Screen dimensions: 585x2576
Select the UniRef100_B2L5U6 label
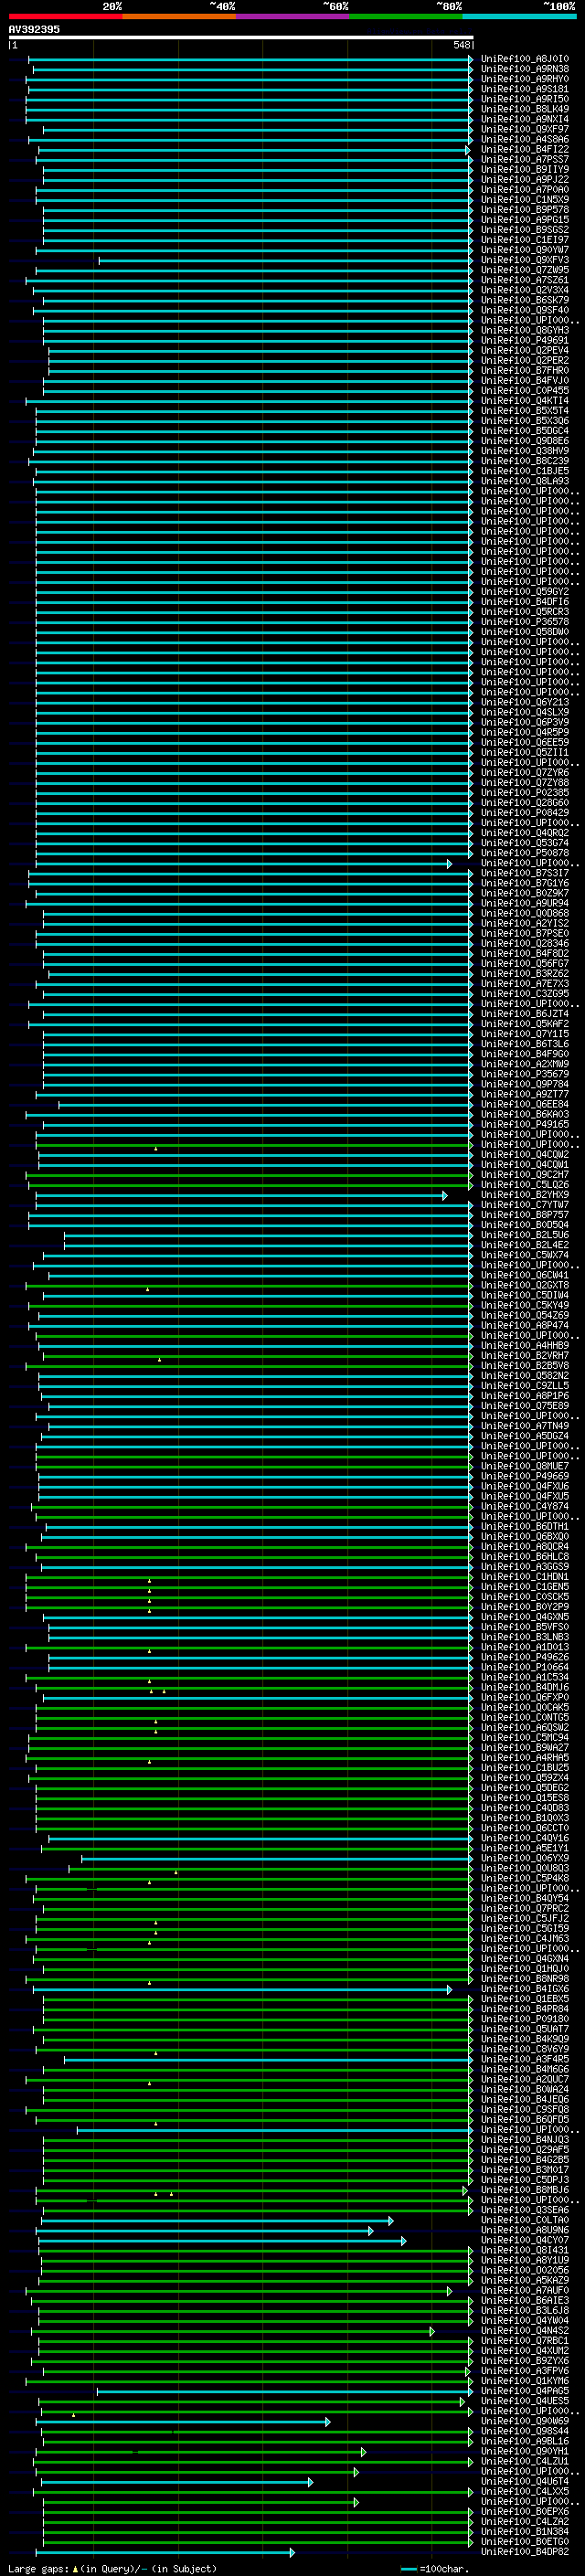point(525,1235)
